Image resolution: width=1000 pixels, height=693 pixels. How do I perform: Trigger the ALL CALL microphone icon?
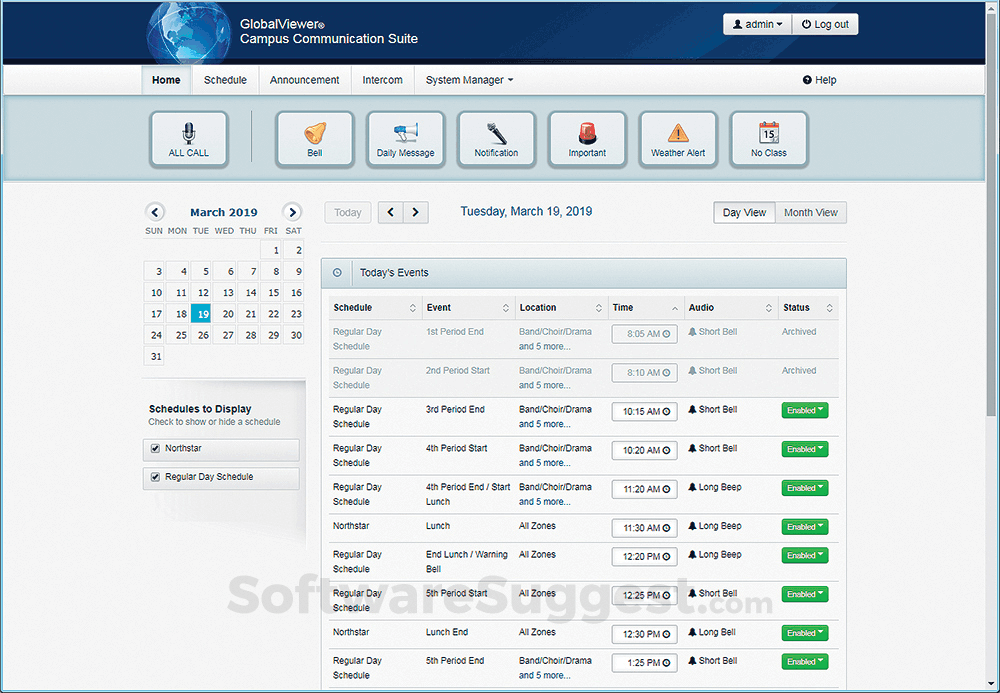pyautogui.click(x=189, y=133)
